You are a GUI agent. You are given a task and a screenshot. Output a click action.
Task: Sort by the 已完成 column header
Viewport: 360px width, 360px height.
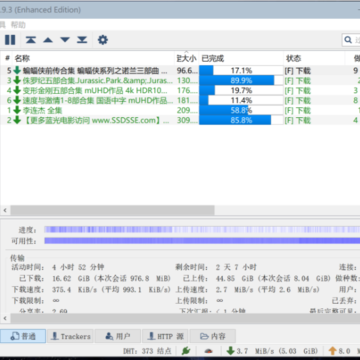click(241, 59)
